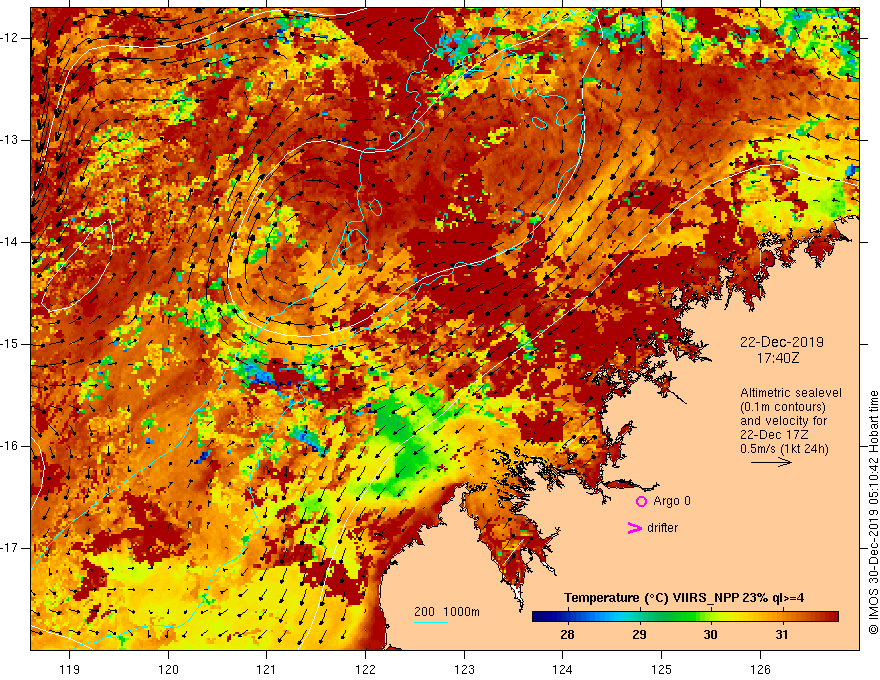This screenshot has width=880, height=680.
Task: Click longitude axis label 120
Action: [x=168, y=669]
